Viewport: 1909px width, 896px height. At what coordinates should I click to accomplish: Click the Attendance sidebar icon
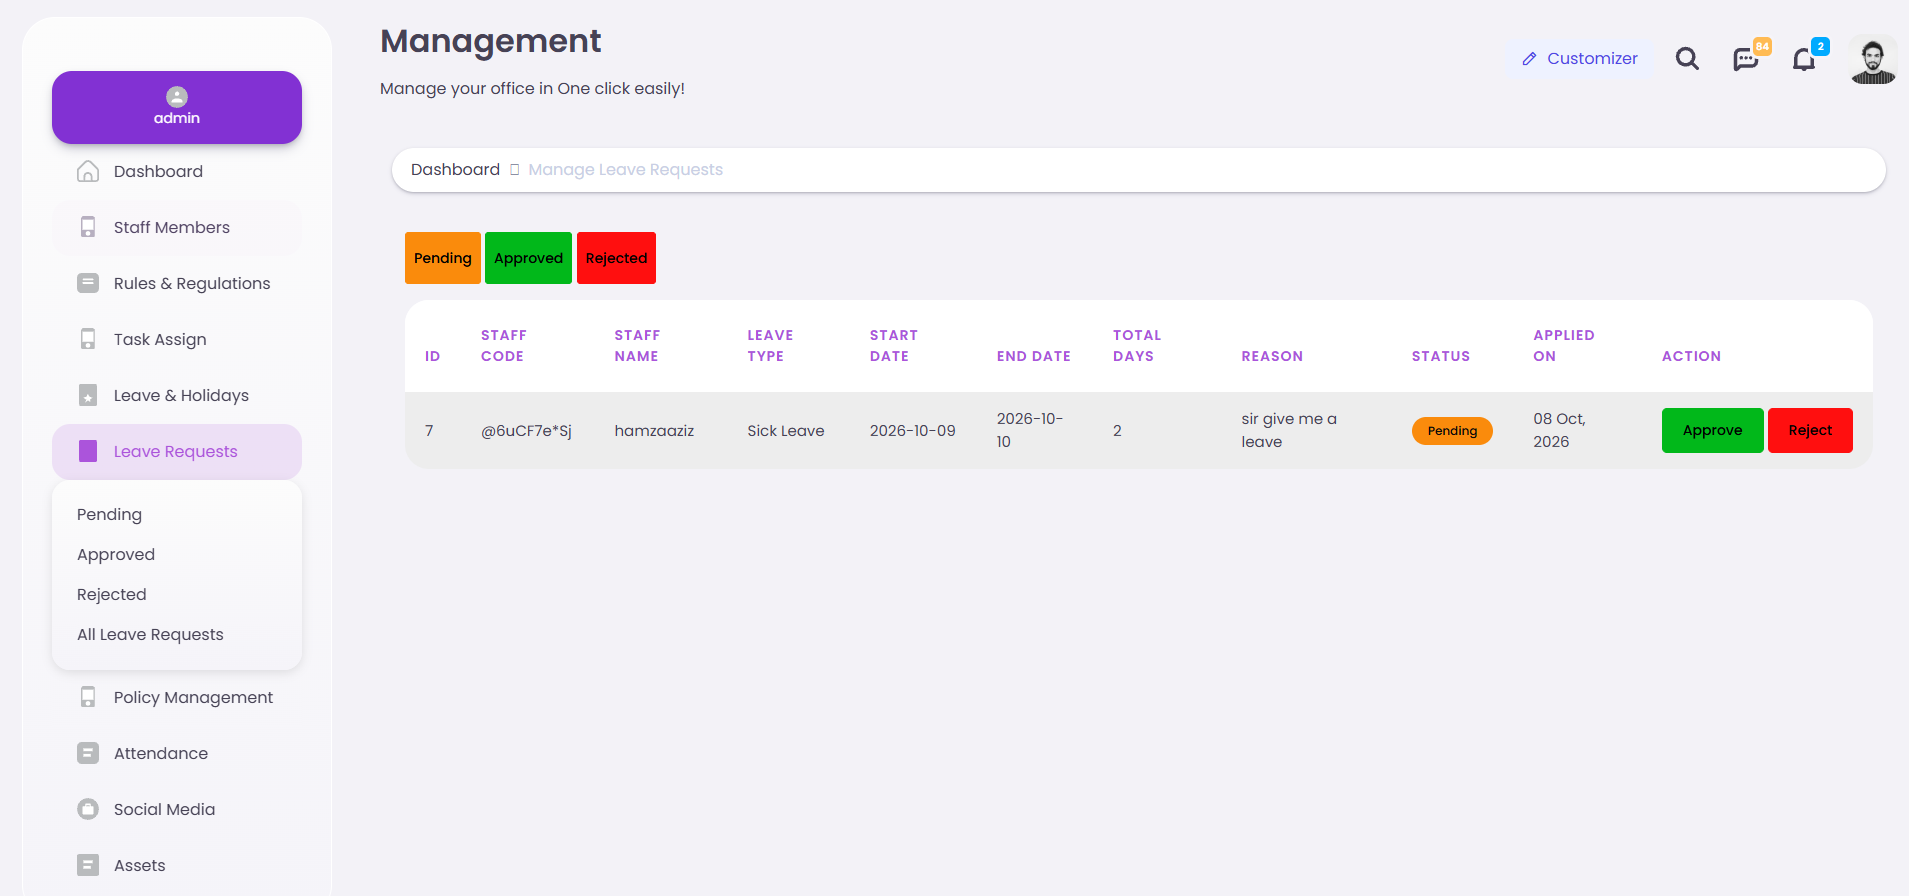pos(88,753)
